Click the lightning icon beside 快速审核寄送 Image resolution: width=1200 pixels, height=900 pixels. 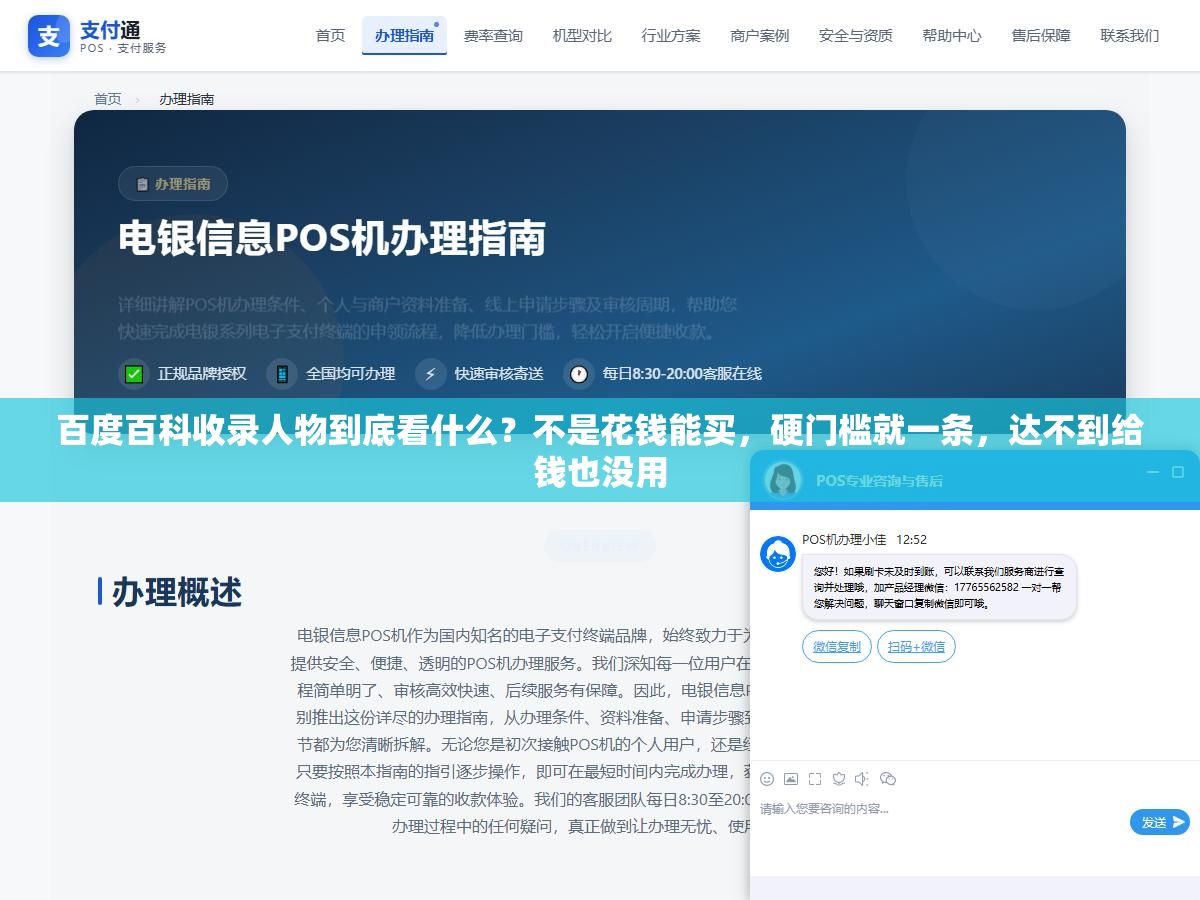(431, 373)
